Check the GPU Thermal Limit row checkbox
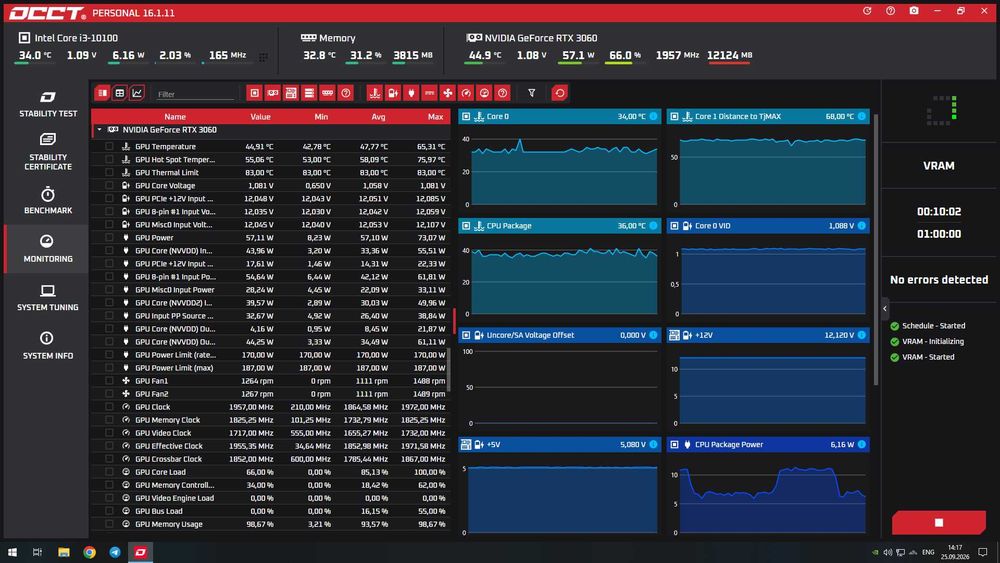The image size is (1000, 563). click(x=109, y=172)
